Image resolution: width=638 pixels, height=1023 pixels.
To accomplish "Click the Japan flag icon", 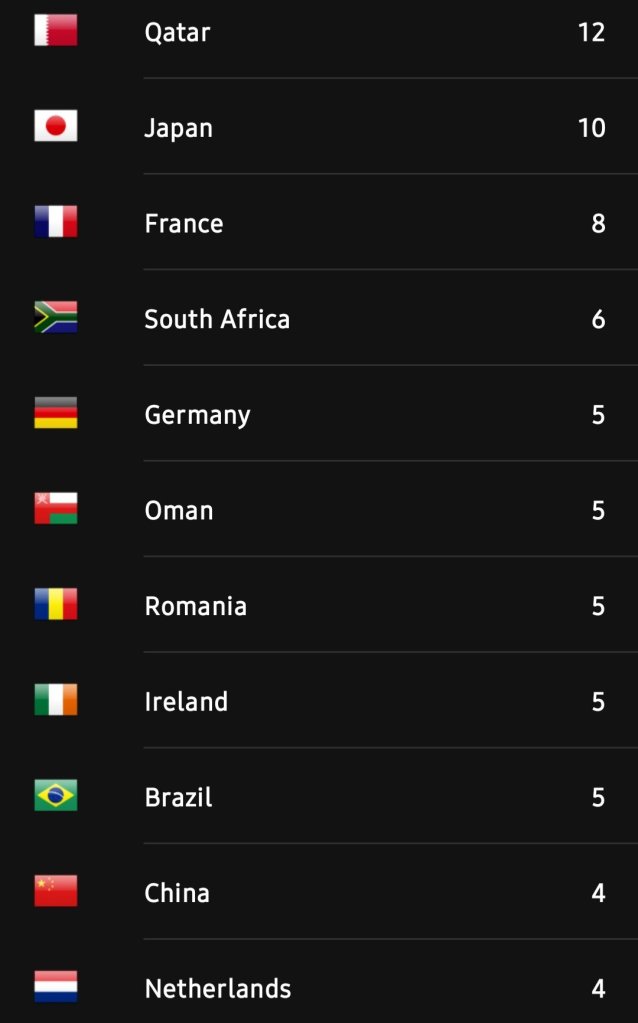I will [x=55, y=127].
